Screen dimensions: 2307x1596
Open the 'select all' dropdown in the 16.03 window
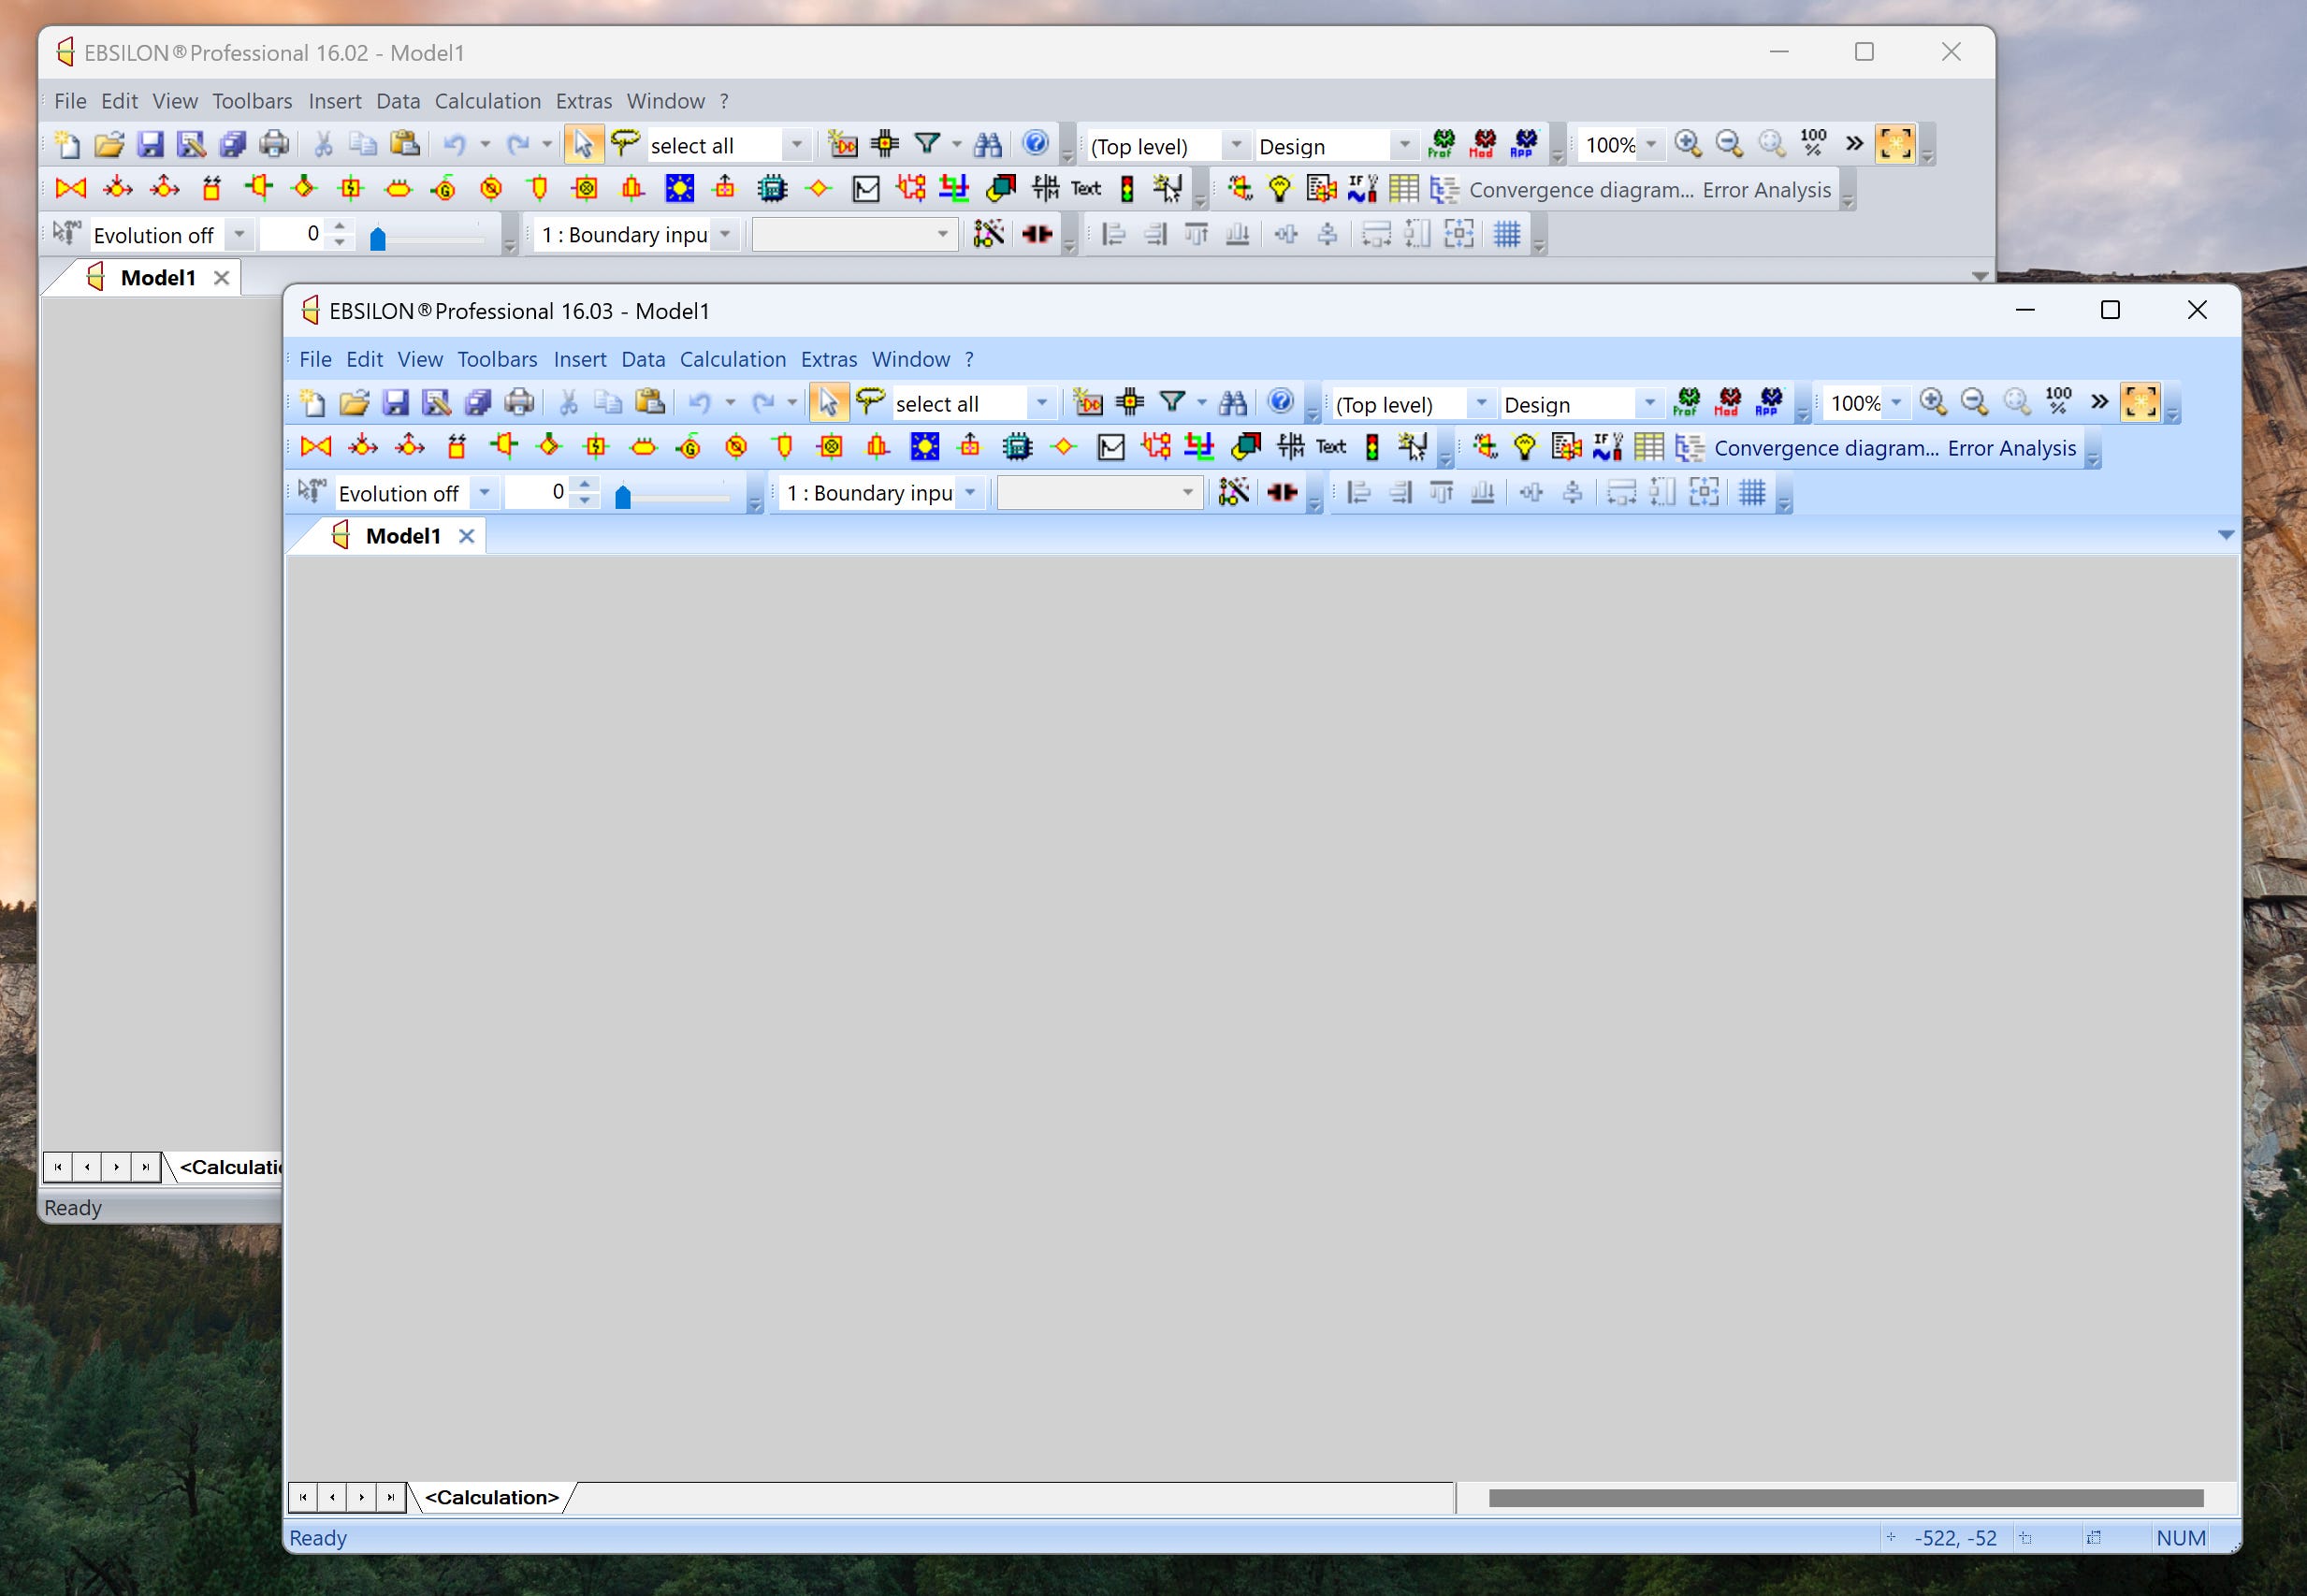pyautogui.click(x=1042, y=404)
